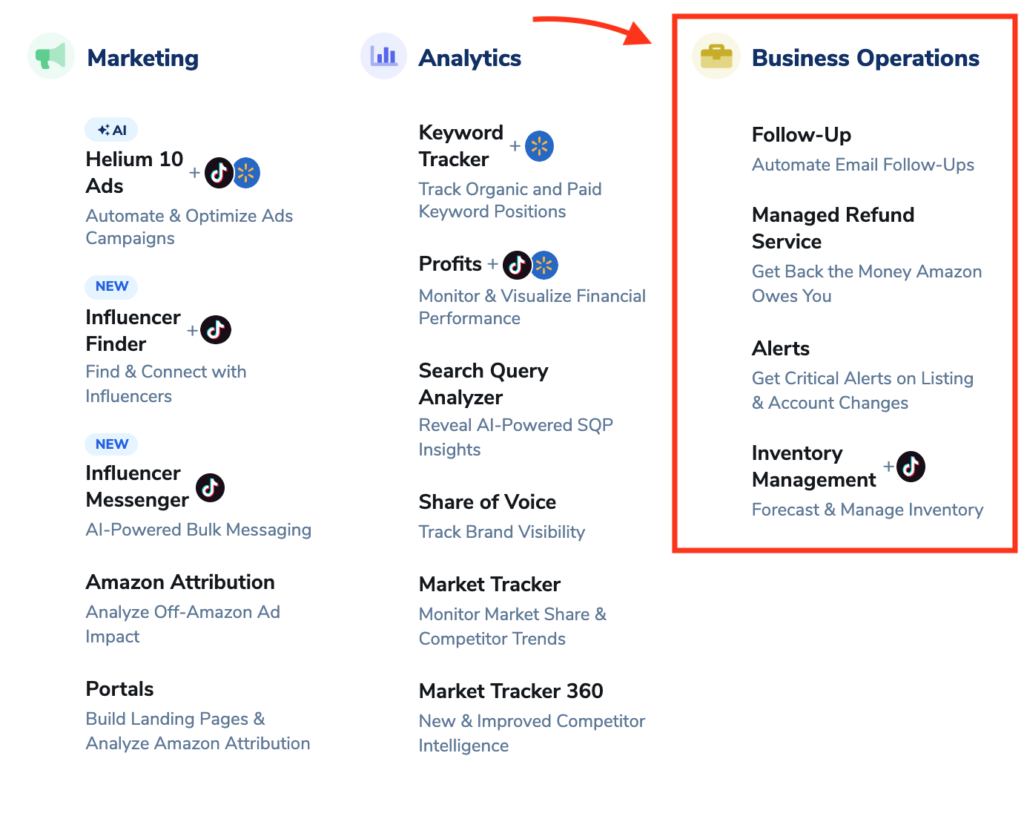This screenshot has height=819, width=1024.
Task: Click the AI badge above Helium 10 Ads
Action: [x=111, y=130]
